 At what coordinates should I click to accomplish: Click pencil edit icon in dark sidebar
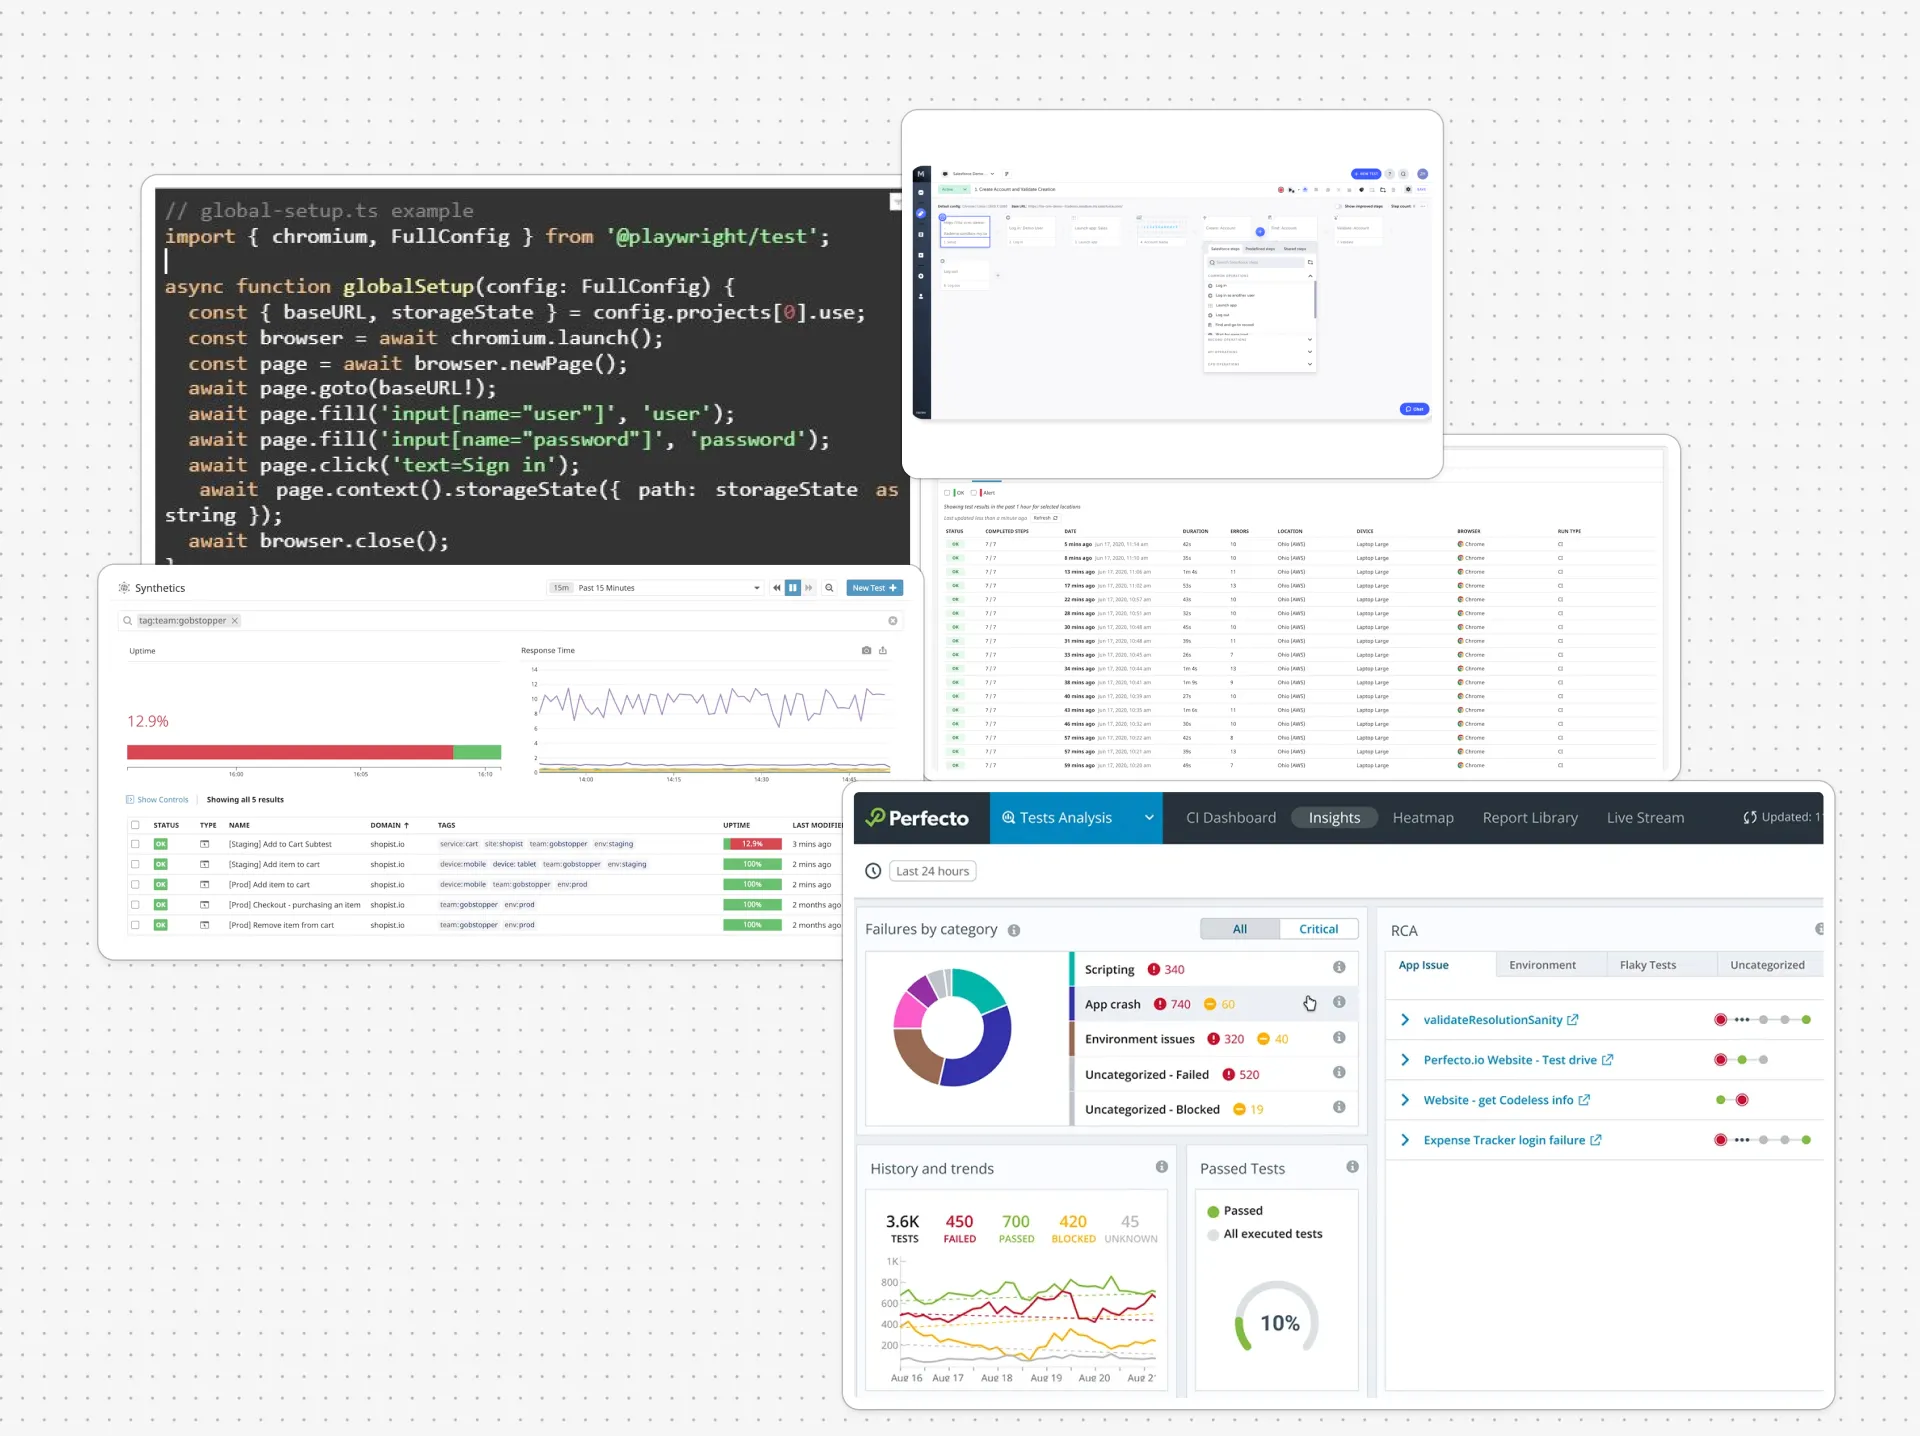point(921,213)
